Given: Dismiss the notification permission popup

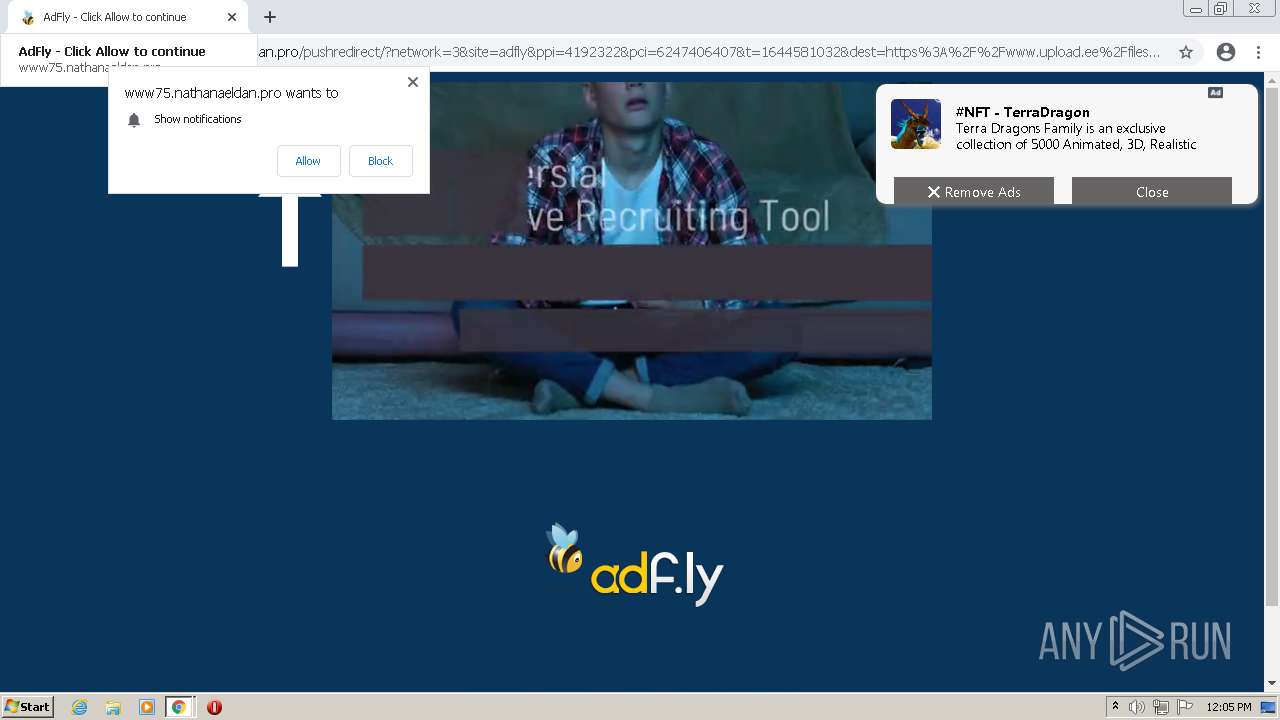Looking at the screenshot, I should click(x=412, y=82).
